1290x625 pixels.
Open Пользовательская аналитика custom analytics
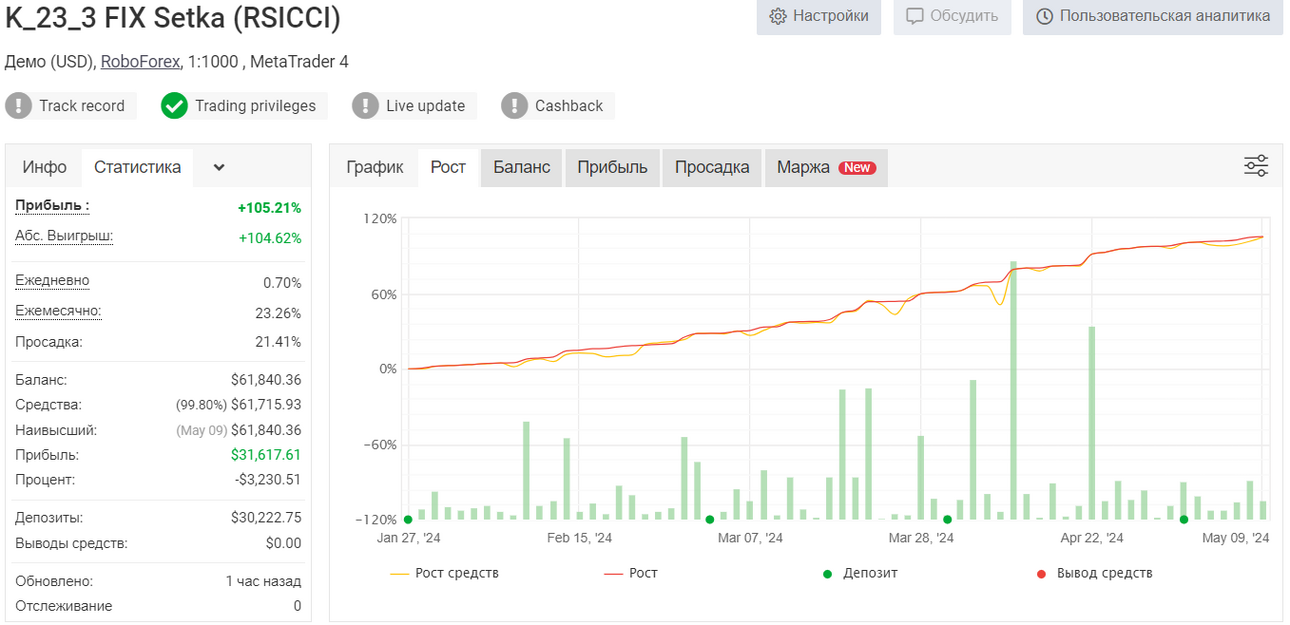(1153, 16)
